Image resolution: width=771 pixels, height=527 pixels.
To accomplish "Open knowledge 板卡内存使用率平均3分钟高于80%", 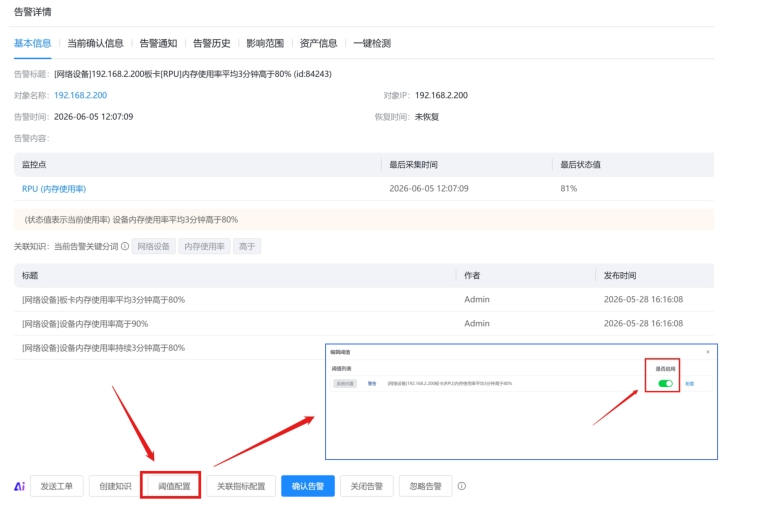I will pyautogui.click(x=103, y=299).
